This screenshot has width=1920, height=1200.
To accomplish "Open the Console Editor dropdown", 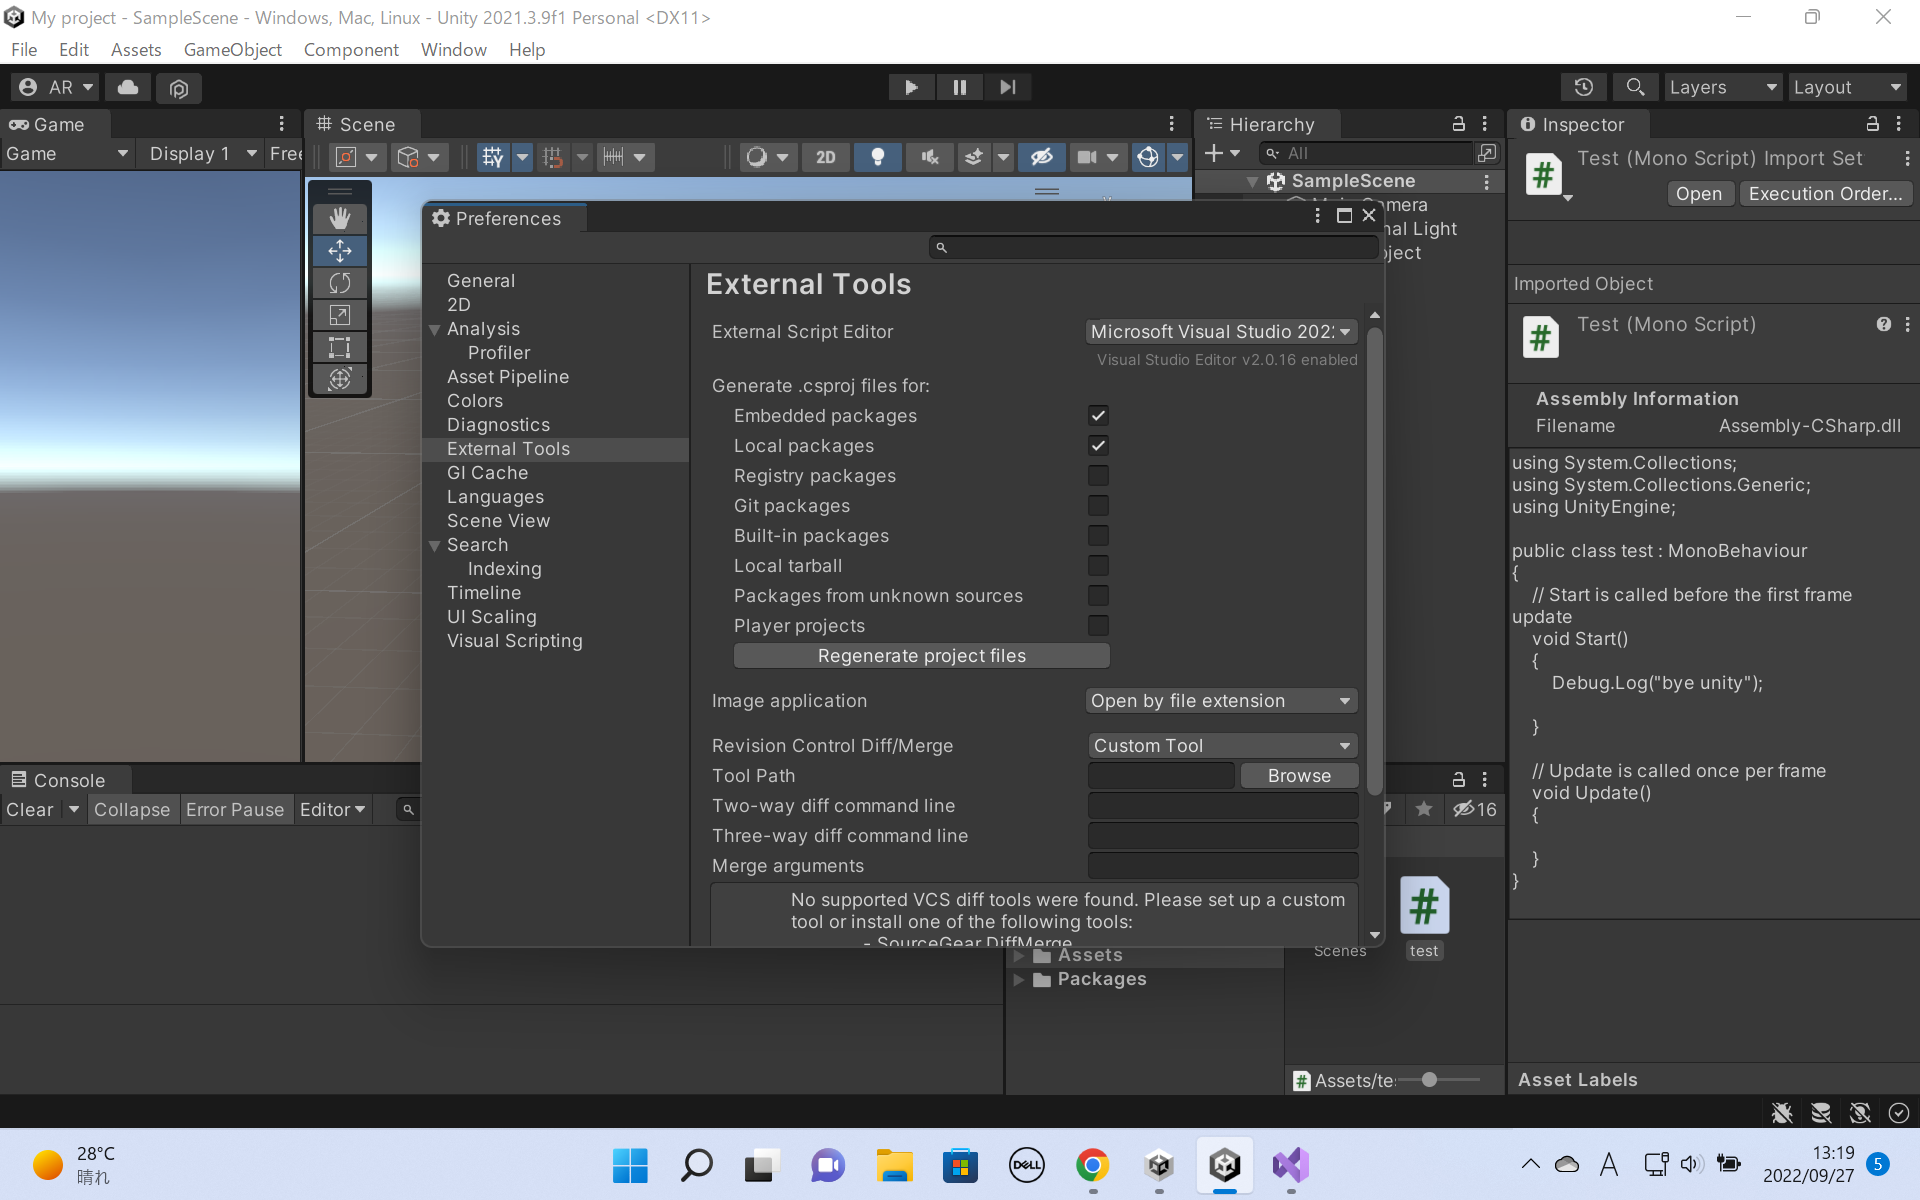I will (332, 809).
